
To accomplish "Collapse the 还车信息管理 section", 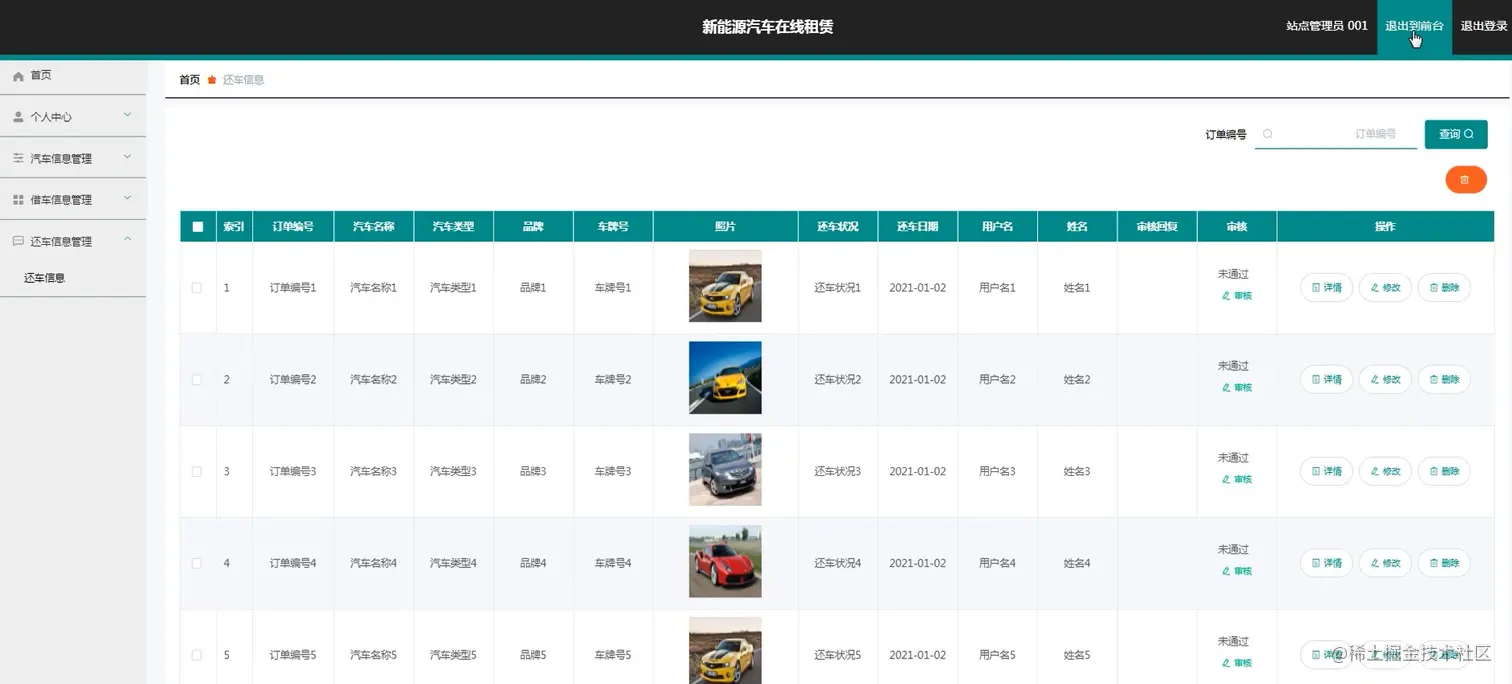I will coord(127,240).
